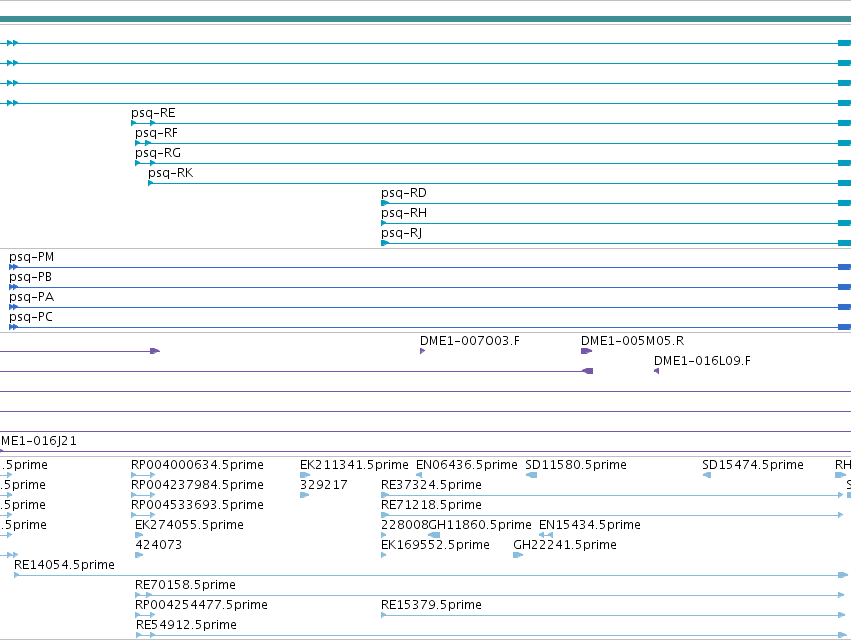The width and height of the screenshot is (851, 640).
Task: Select the SD15474.5prime EST label
Action: (753, 465)
